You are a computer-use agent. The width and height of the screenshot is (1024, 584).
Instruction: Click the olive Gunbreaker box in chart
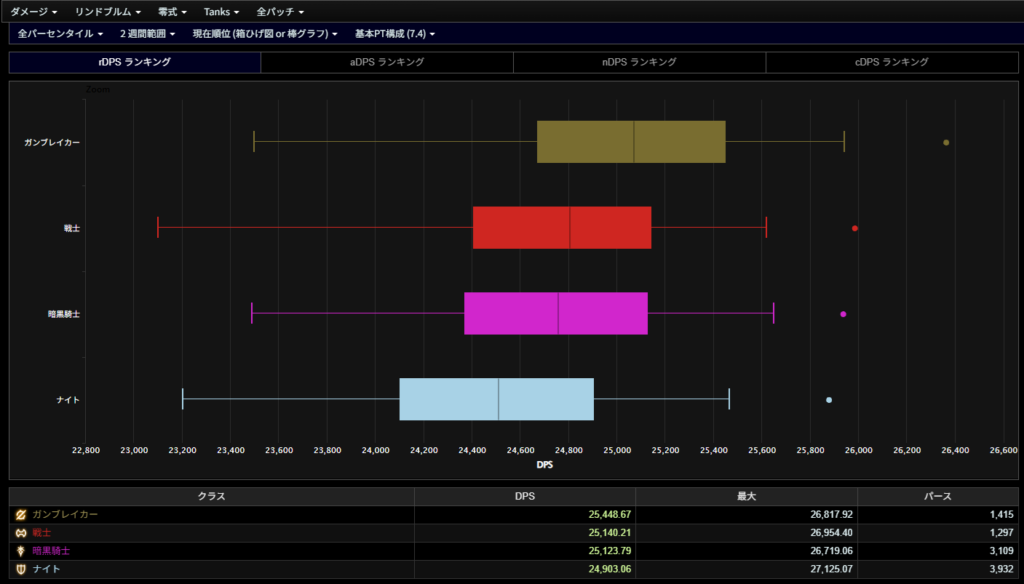click(631, 142)
